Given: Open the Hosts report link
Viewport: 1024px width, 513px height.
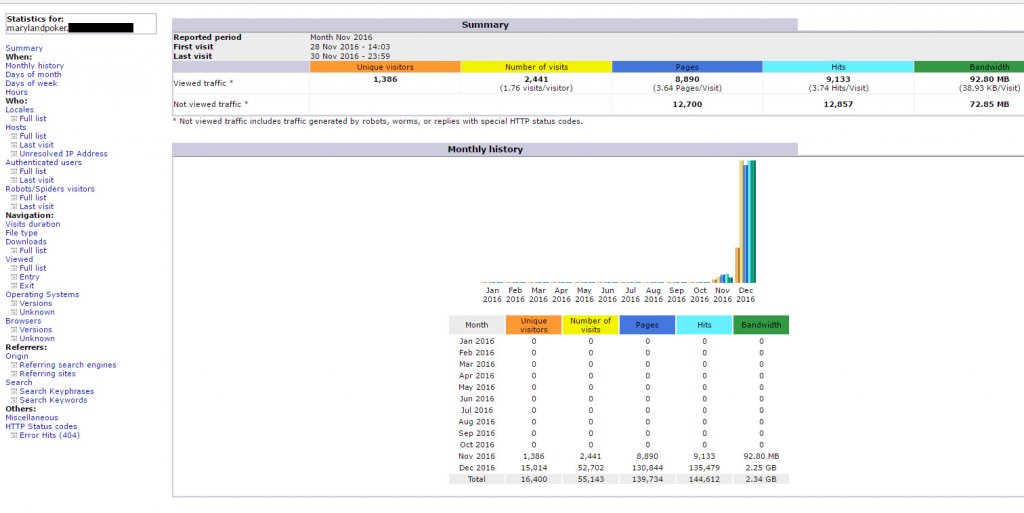Looking at the screenshot, I should coord(16,127).
